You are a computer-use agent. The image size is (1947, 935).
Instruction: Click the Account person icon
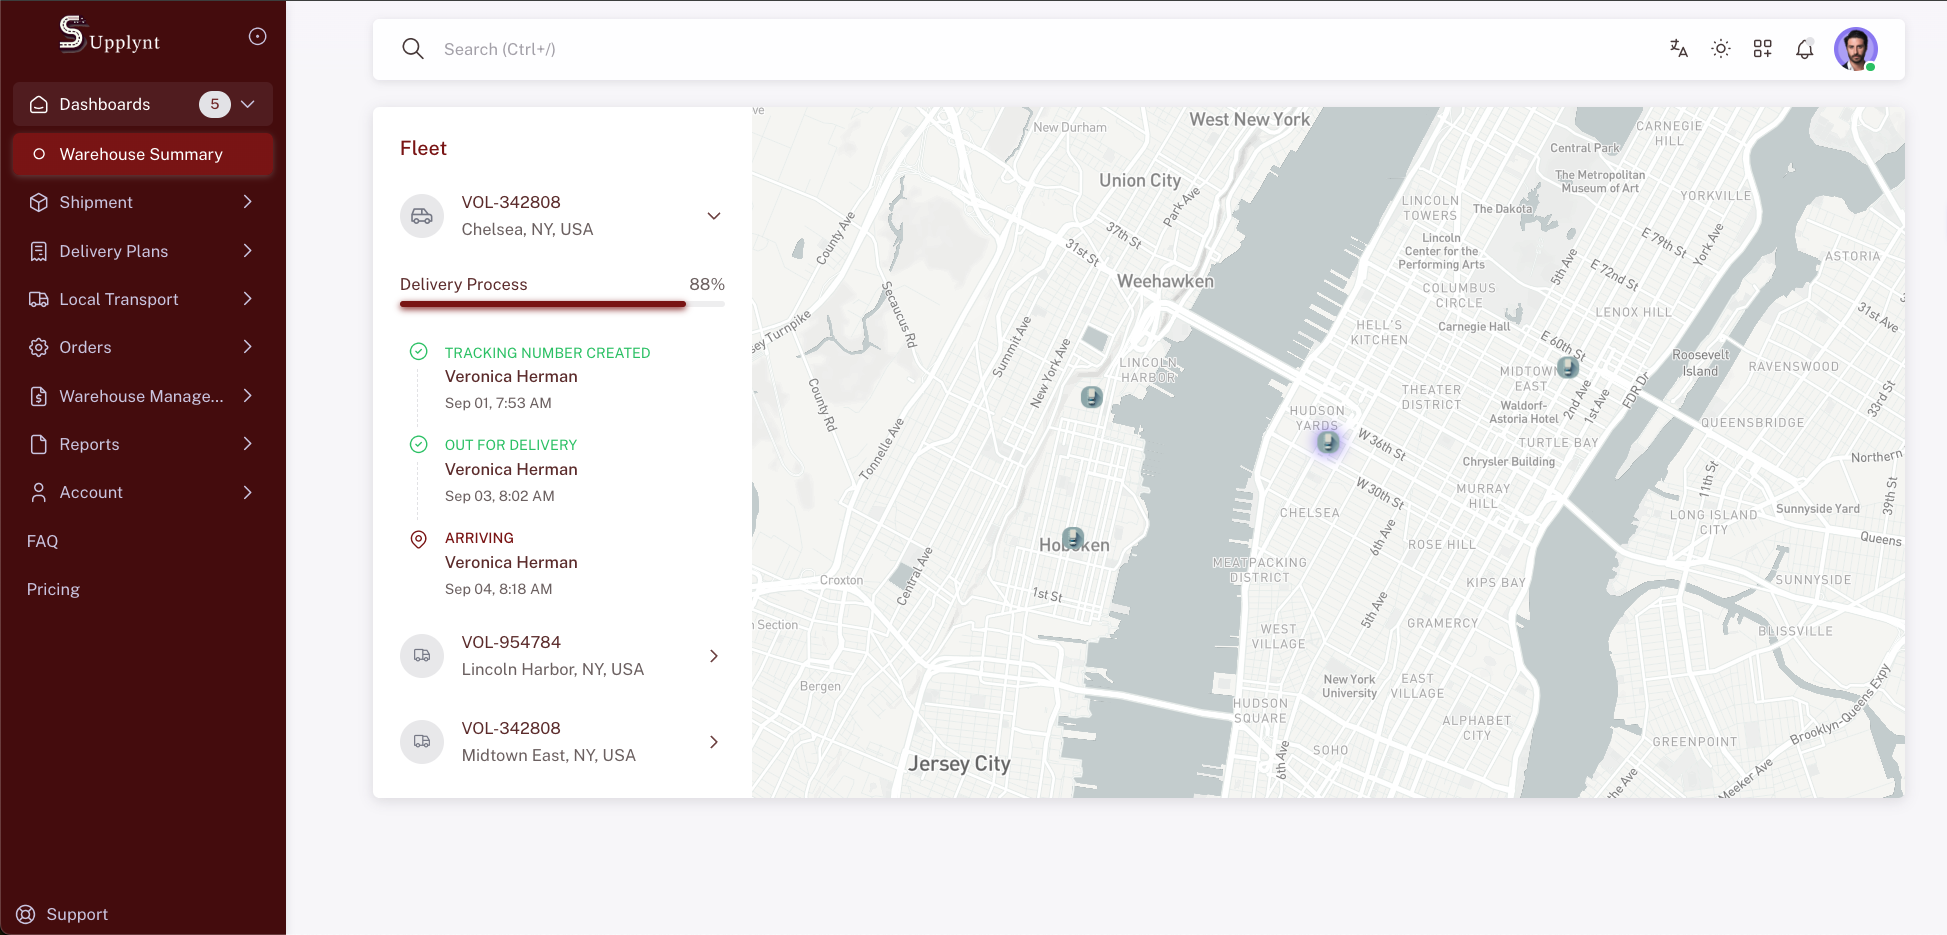pos(39,492)
